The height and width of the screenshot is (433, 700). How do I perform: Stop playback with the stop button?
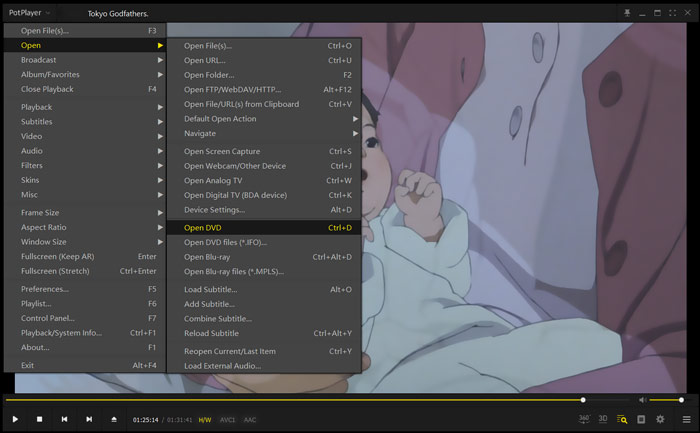39,419
